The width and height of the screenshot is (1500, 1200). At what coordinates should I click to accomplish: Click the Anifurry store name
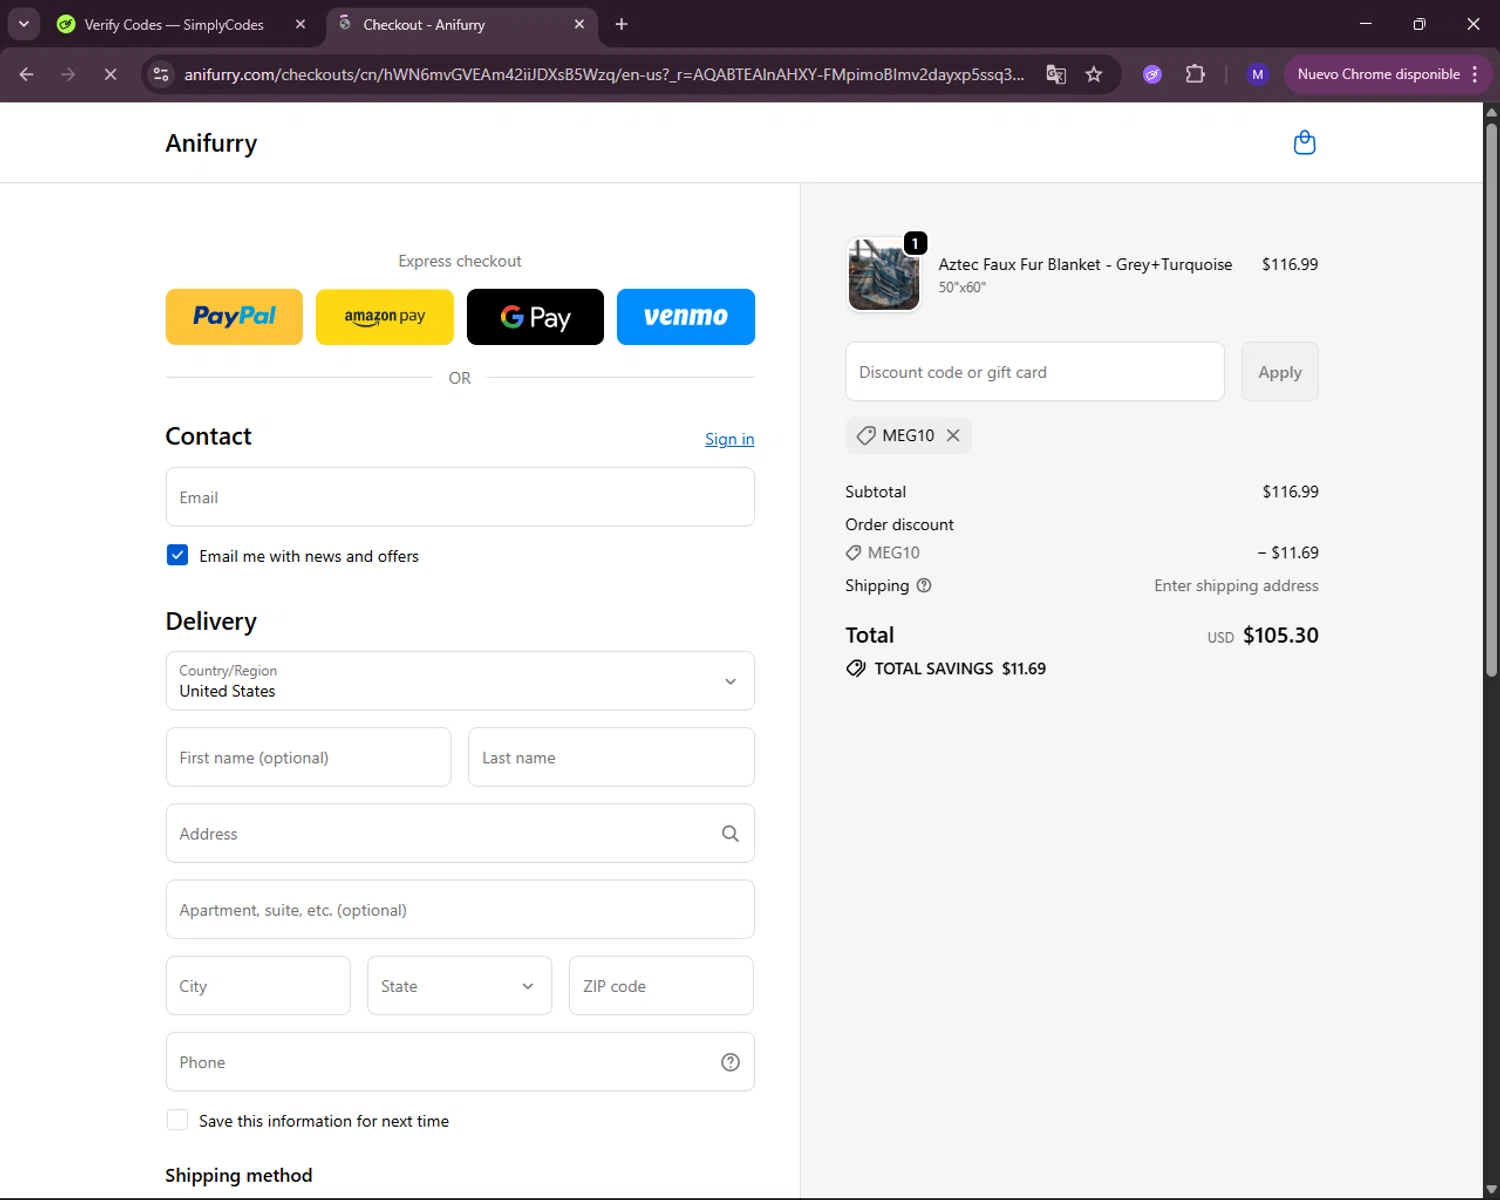point(211,143)
